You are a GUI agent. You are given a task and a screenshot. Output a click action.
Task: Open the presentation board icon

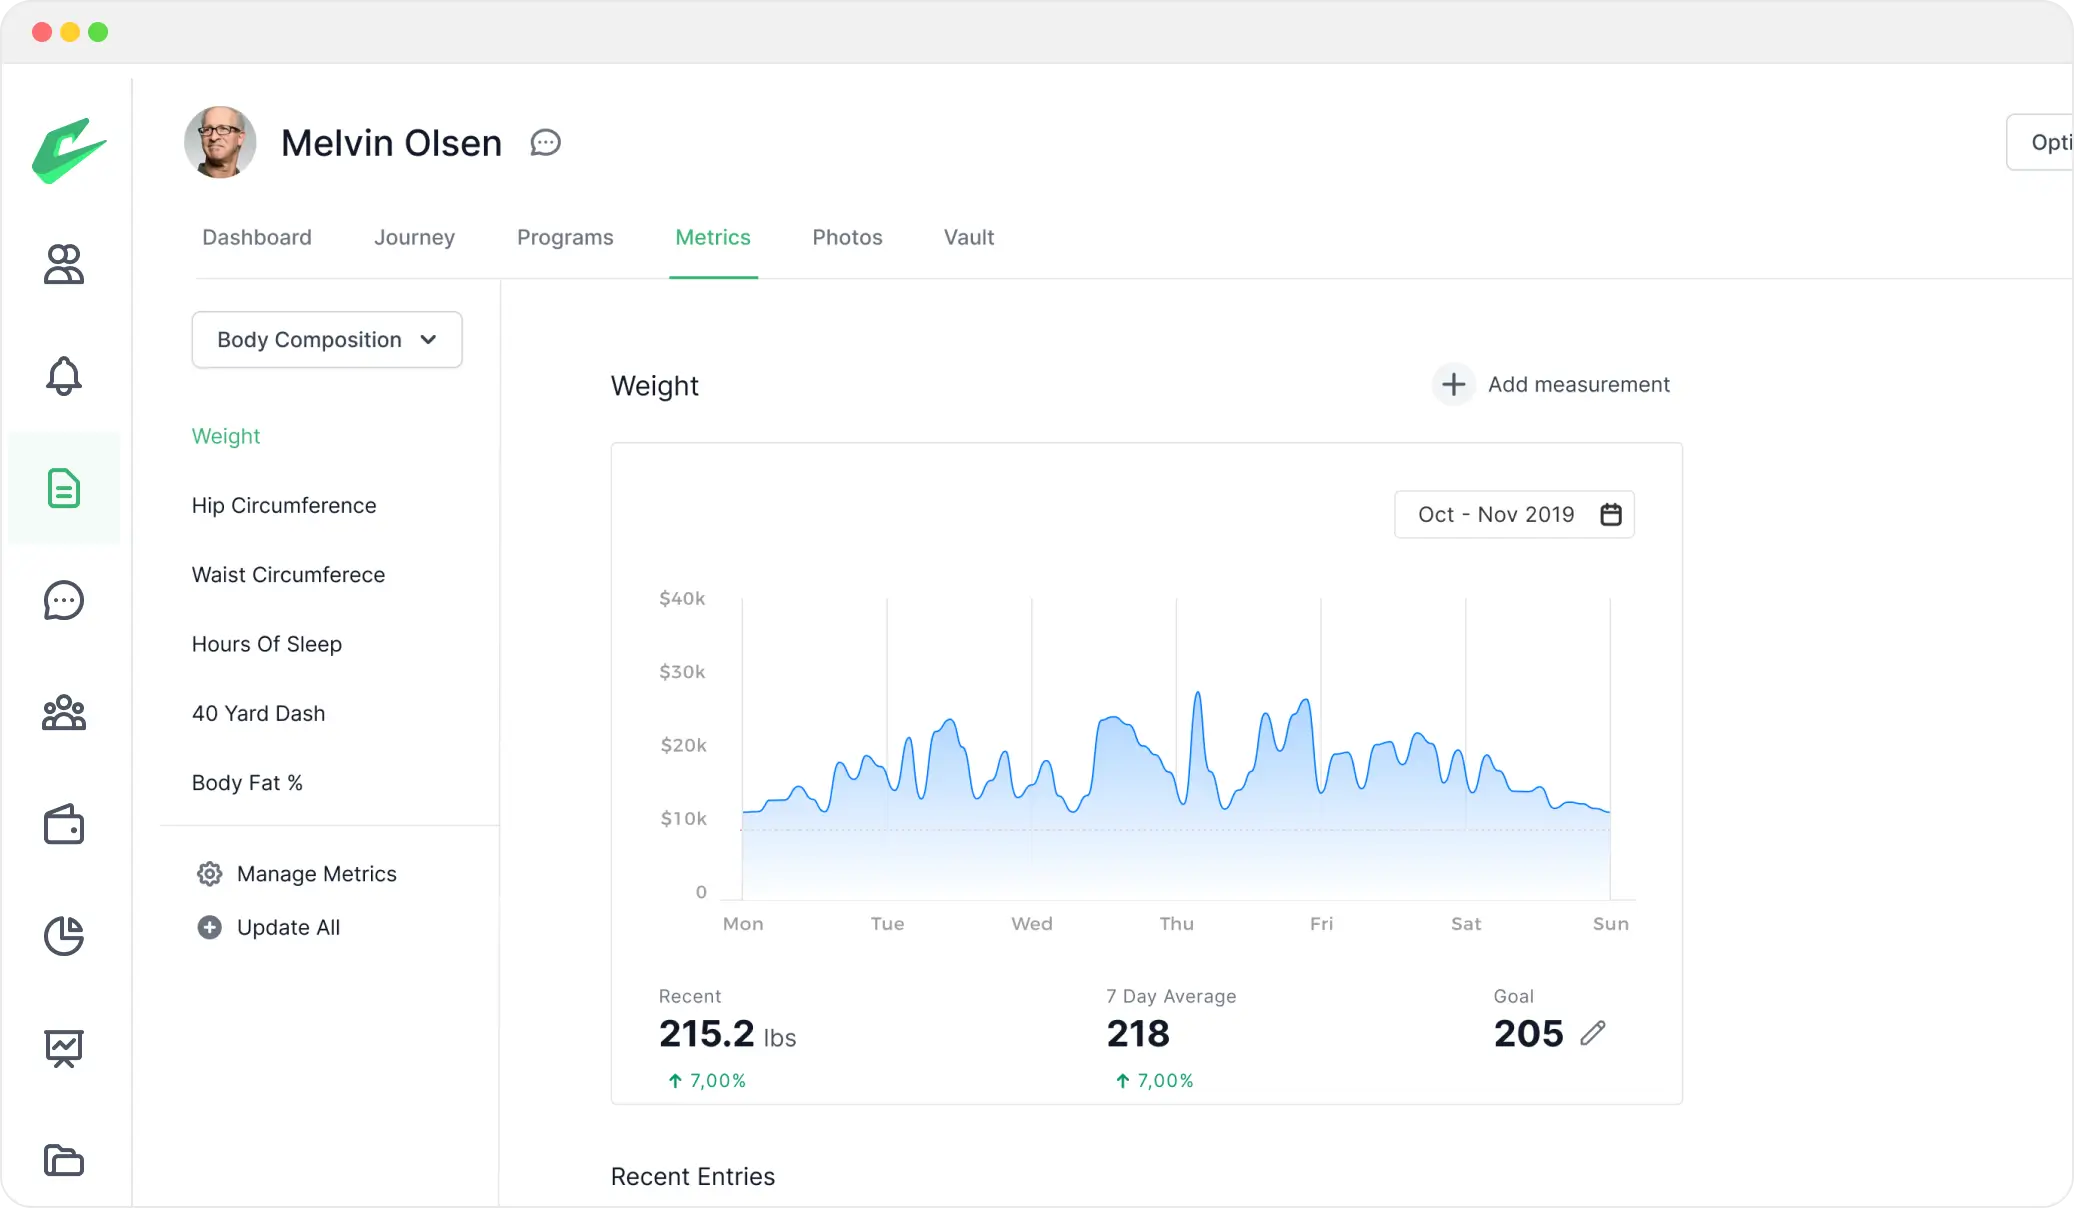64,1049
